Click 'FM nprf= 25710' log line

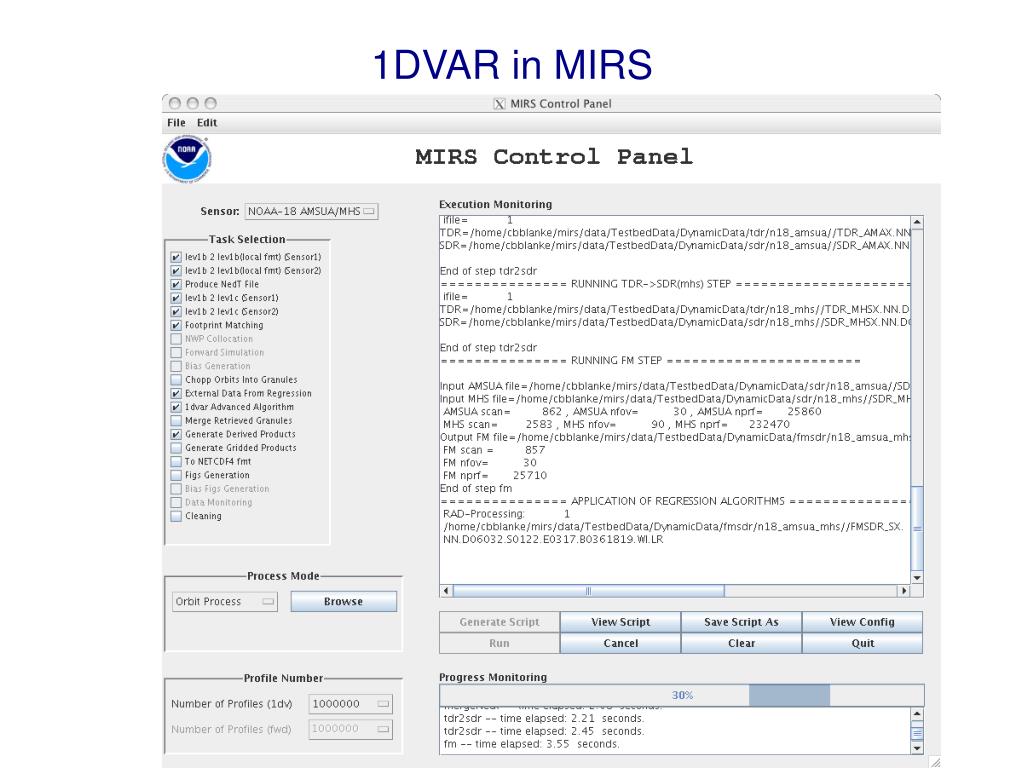[495, 475]
